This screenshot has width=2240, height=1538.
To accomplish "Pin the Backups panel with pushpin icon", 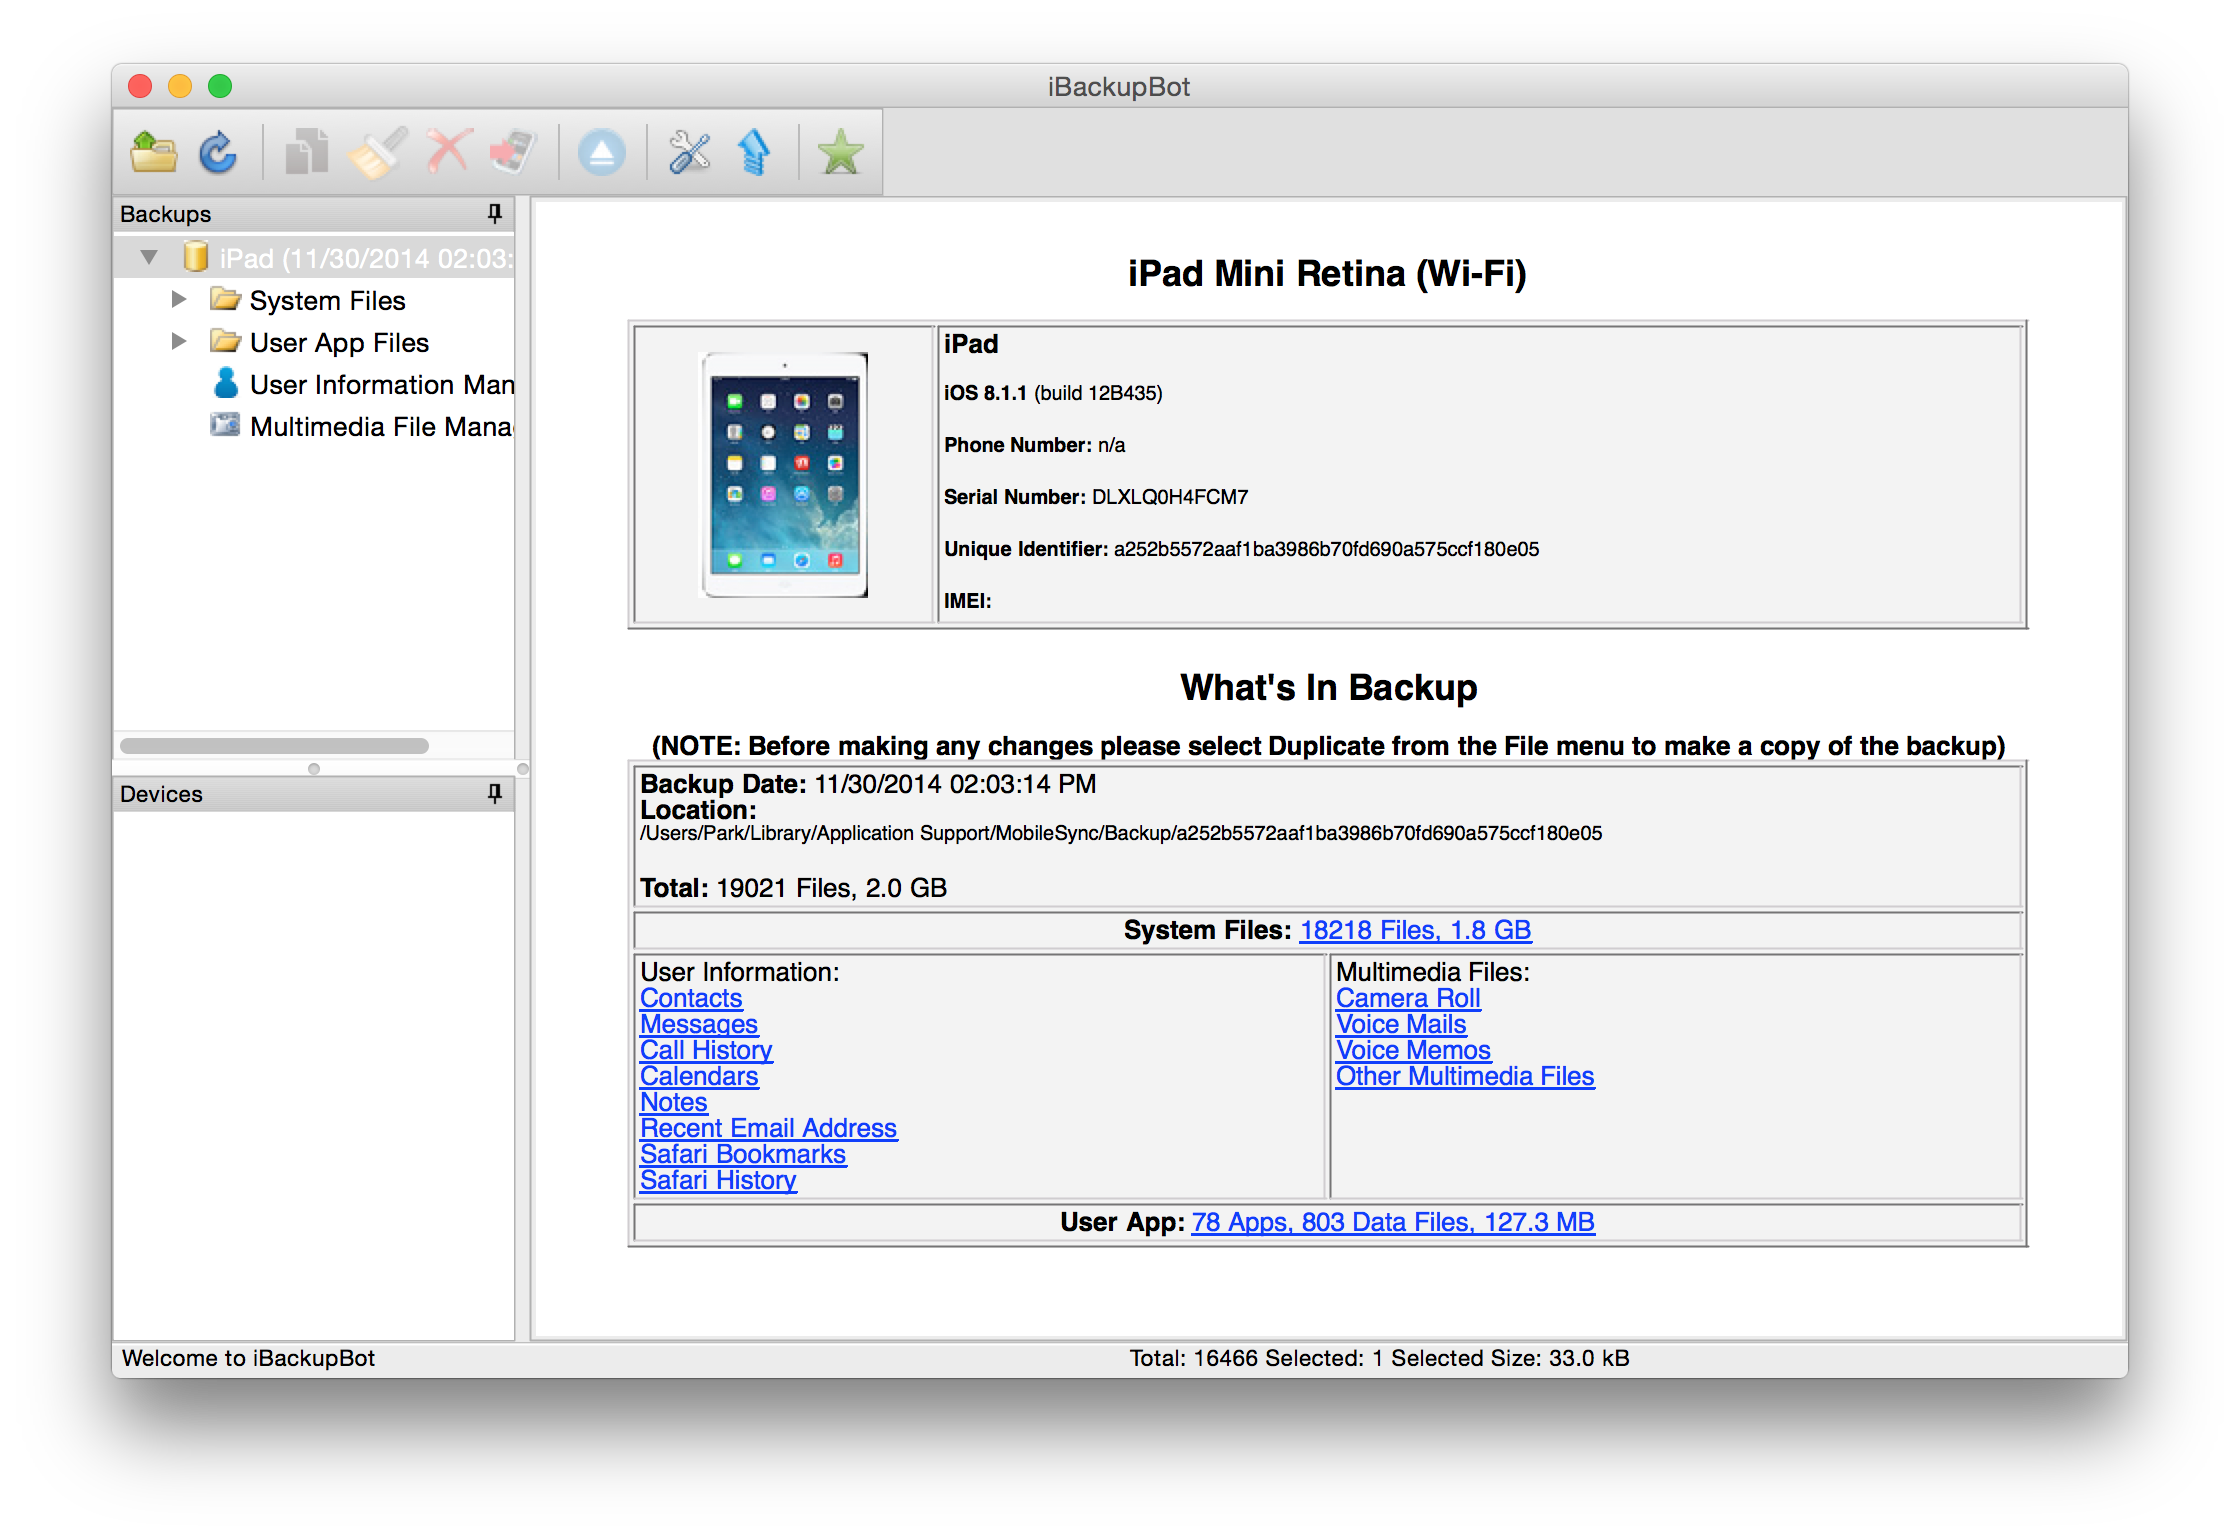I will coord(494,213).
